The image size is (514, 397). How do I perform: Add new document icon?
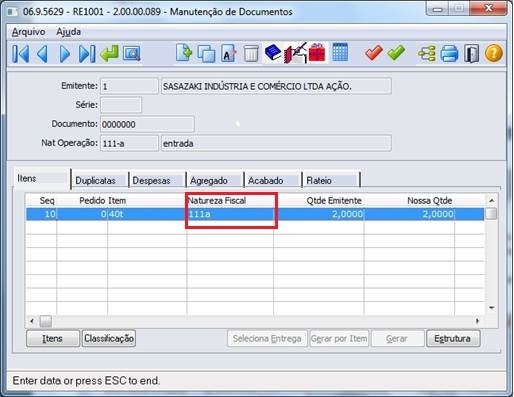[184, 53]
